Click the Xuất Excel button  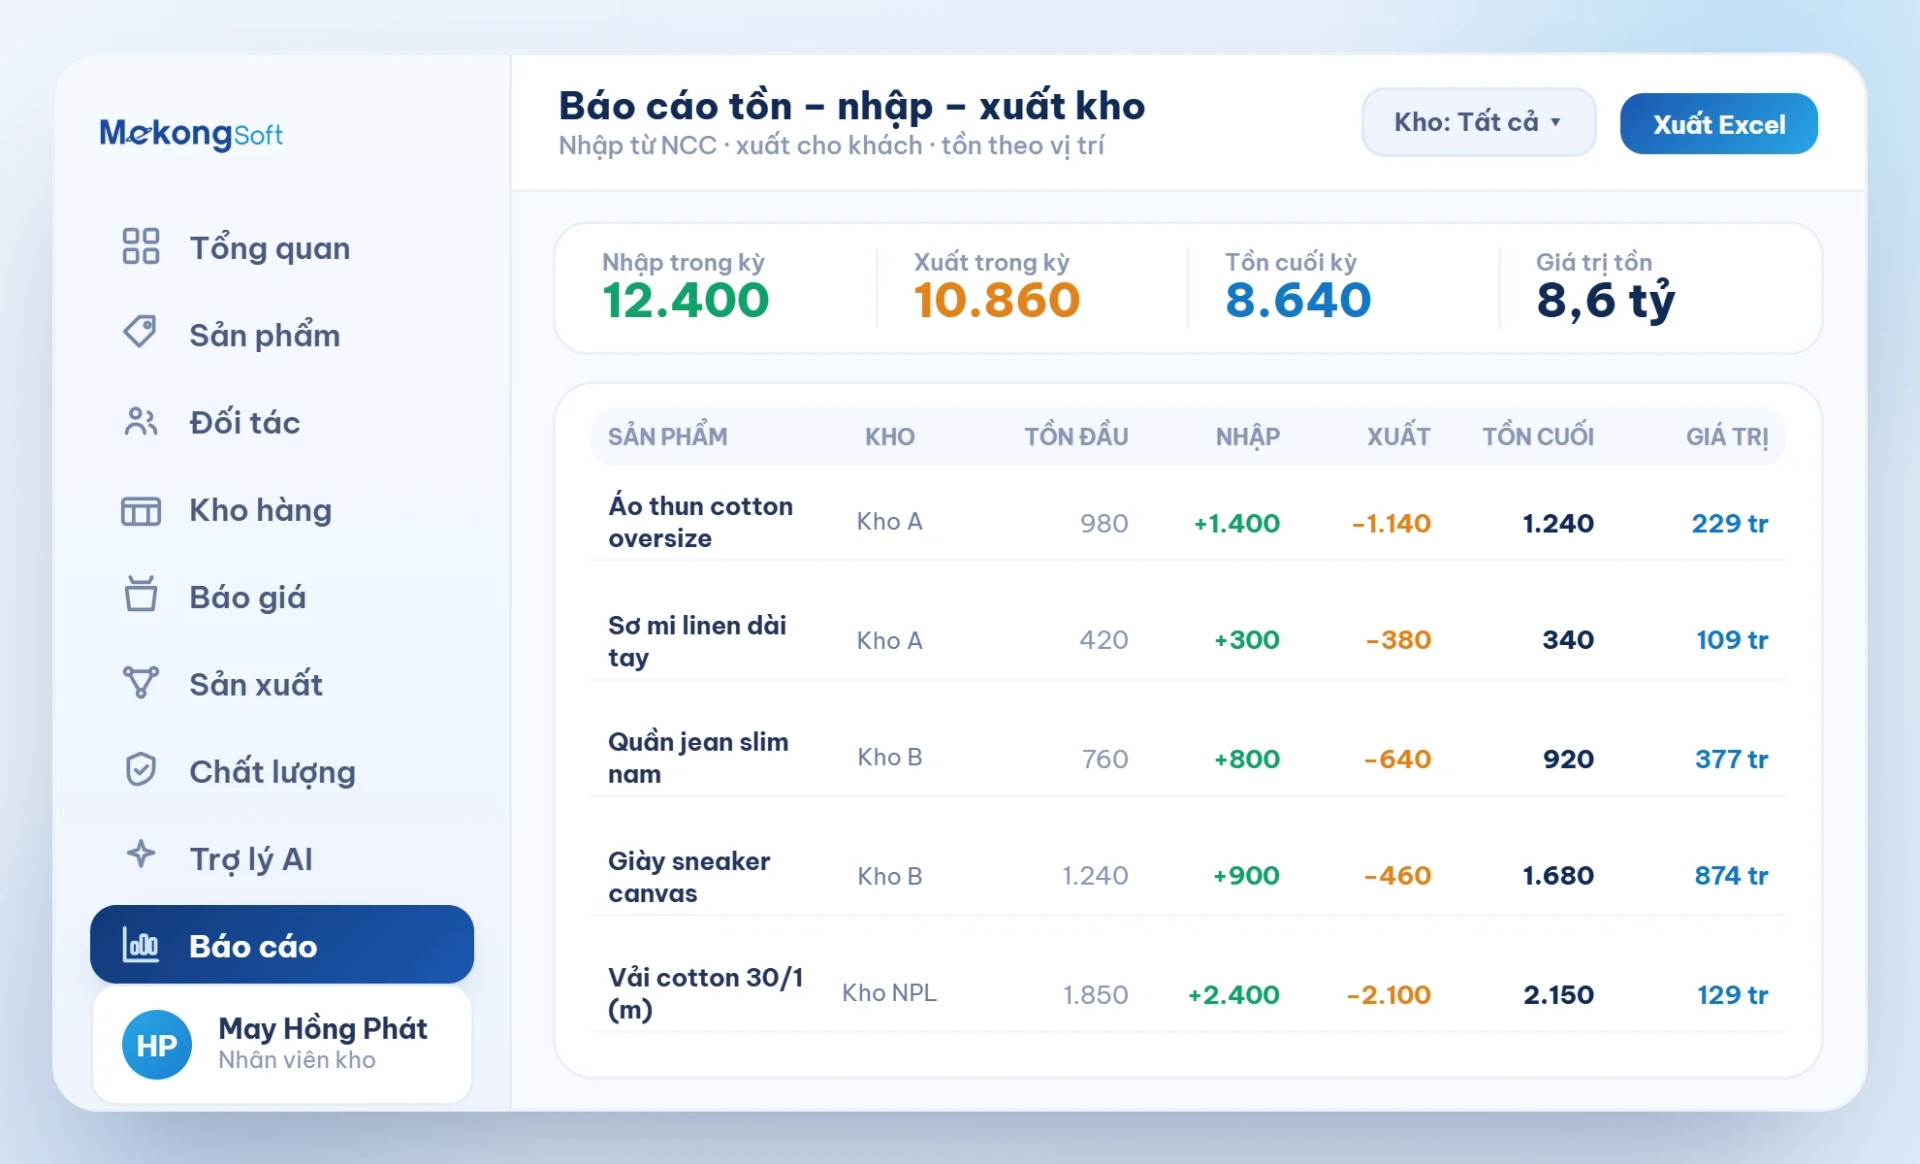(x=1718, y=124)
